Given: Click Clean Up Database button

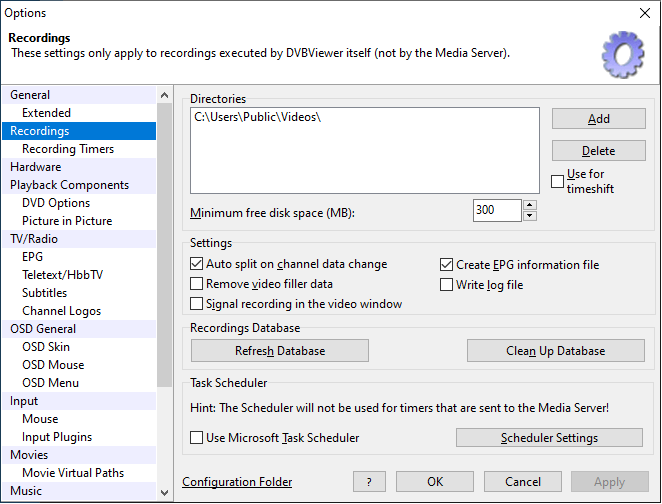Looking at the screenshot, I should [x=555, y=351].
